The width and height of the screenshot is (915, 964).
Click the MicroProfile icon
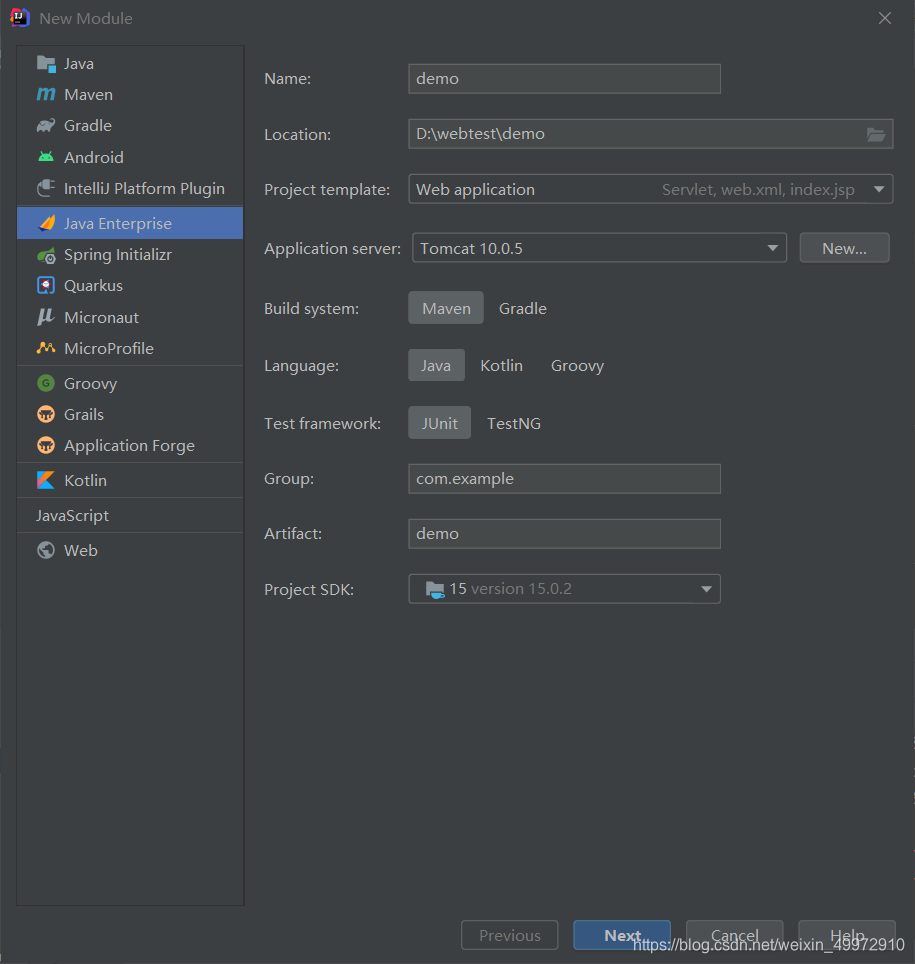point(46,348)
